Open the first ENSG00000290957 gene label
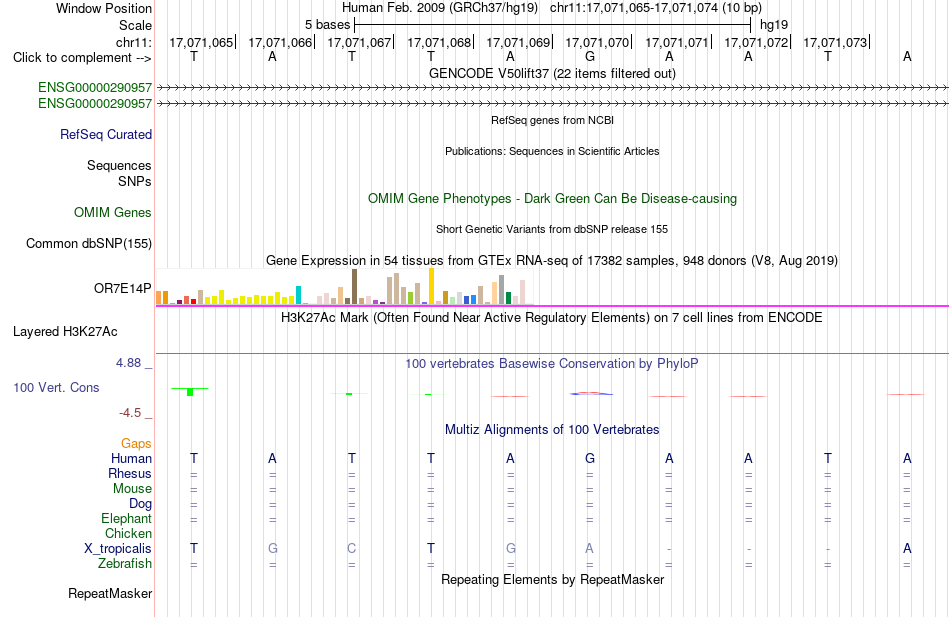This screenshot has height=617, width=950. click(95, 88)
